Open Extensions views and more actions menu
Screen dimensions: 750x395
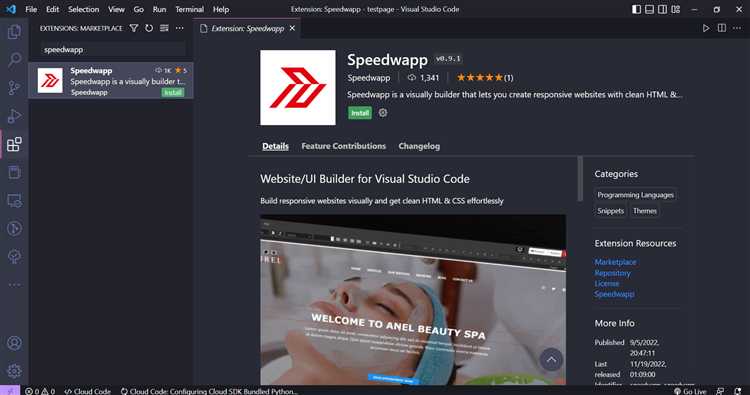pos(179,28)
